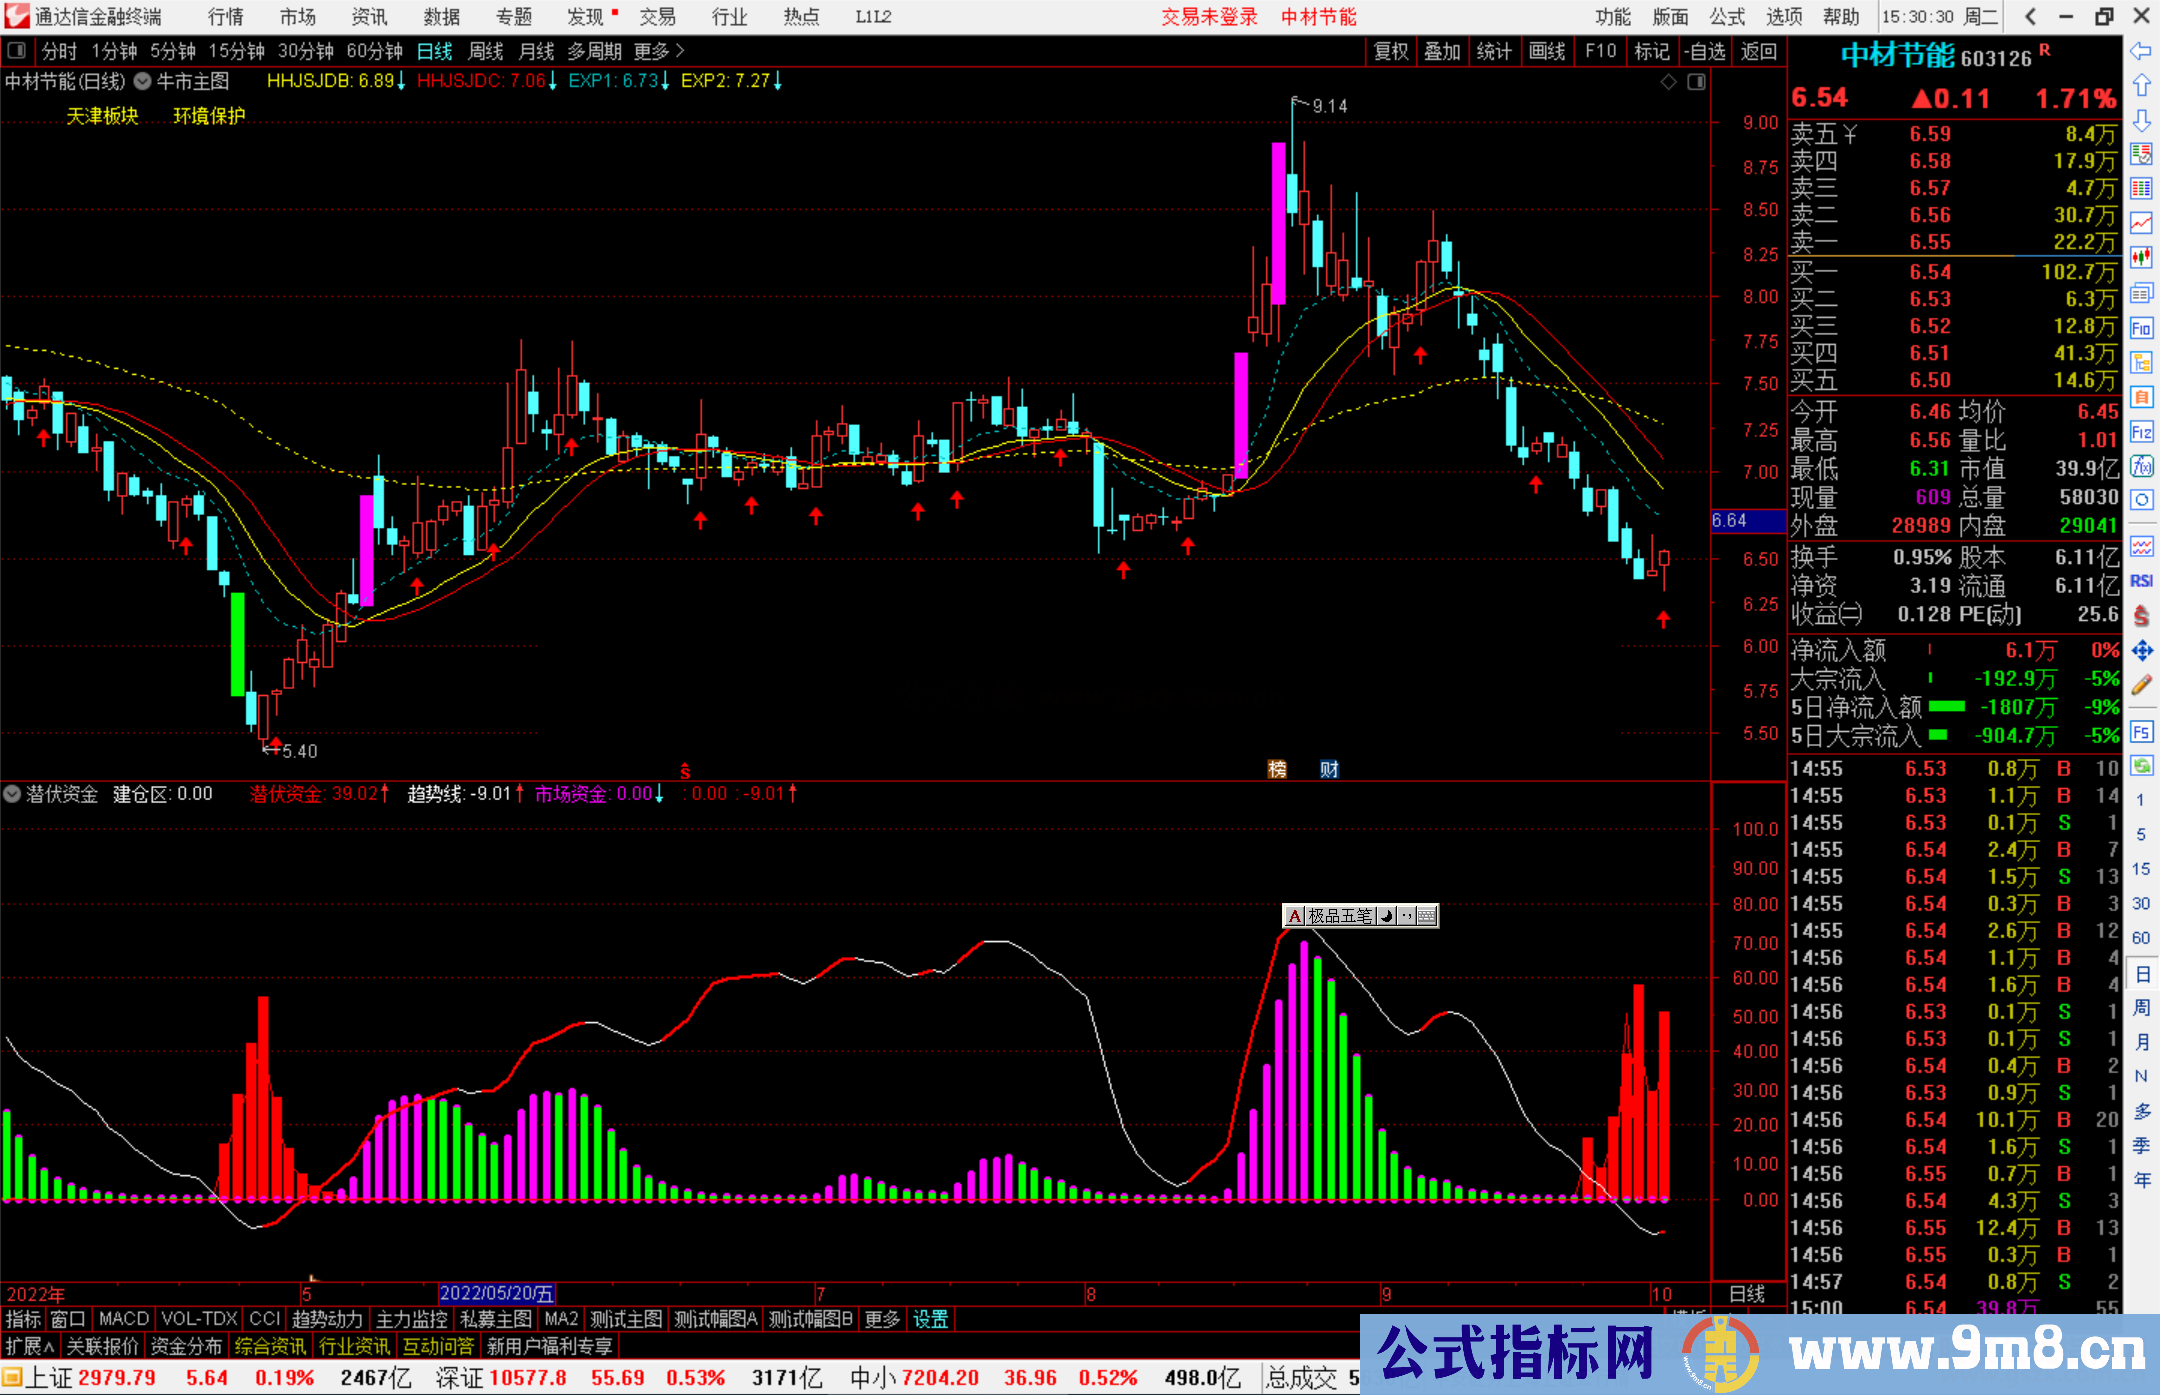
Task: Toggle the 牛市主图 indicator round marker
Action: (x=143, y=82)
